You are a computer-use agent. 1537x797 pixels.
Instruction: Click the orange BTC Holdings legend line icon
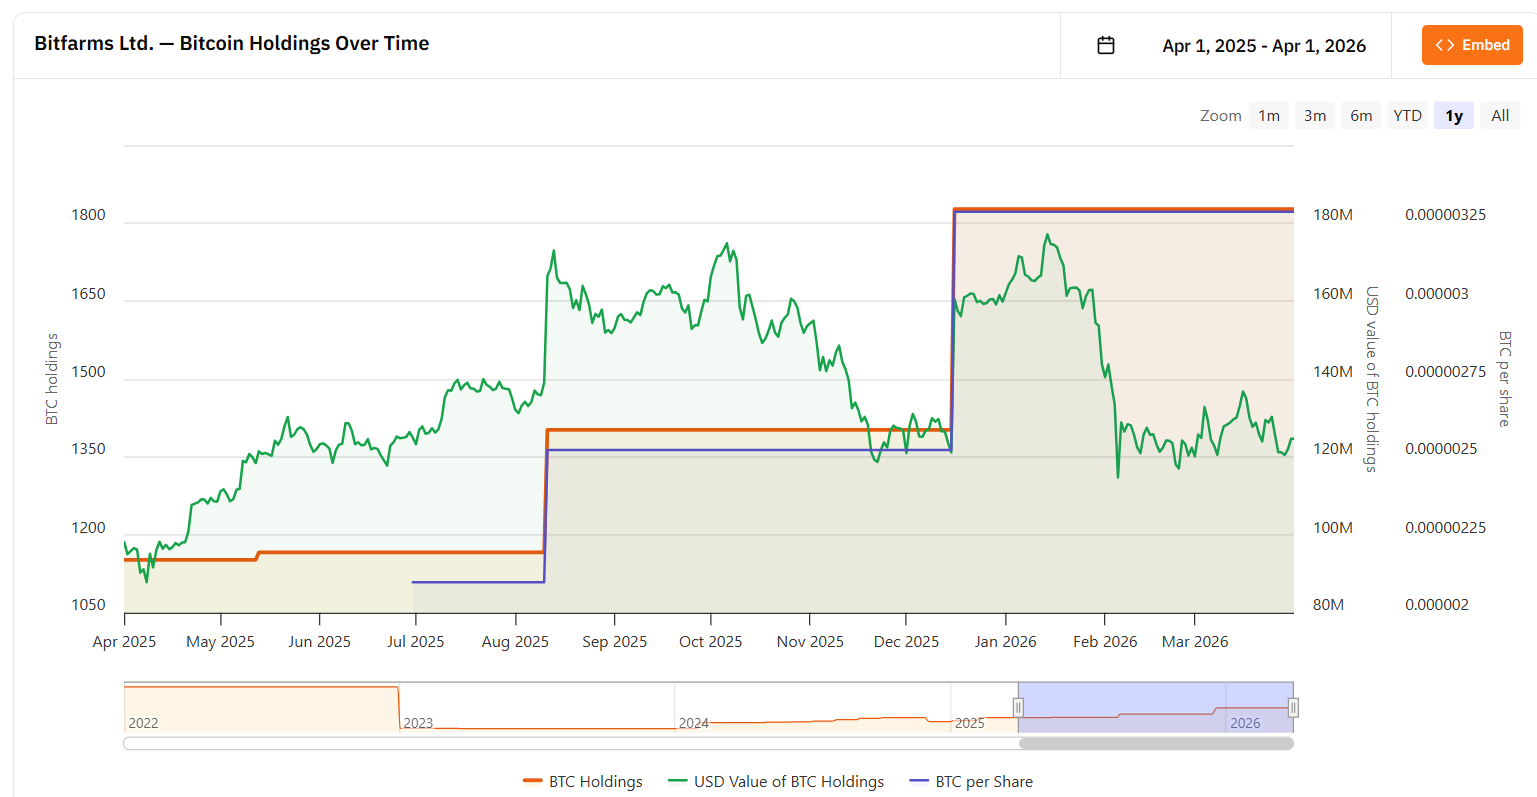tap(532, 782)
